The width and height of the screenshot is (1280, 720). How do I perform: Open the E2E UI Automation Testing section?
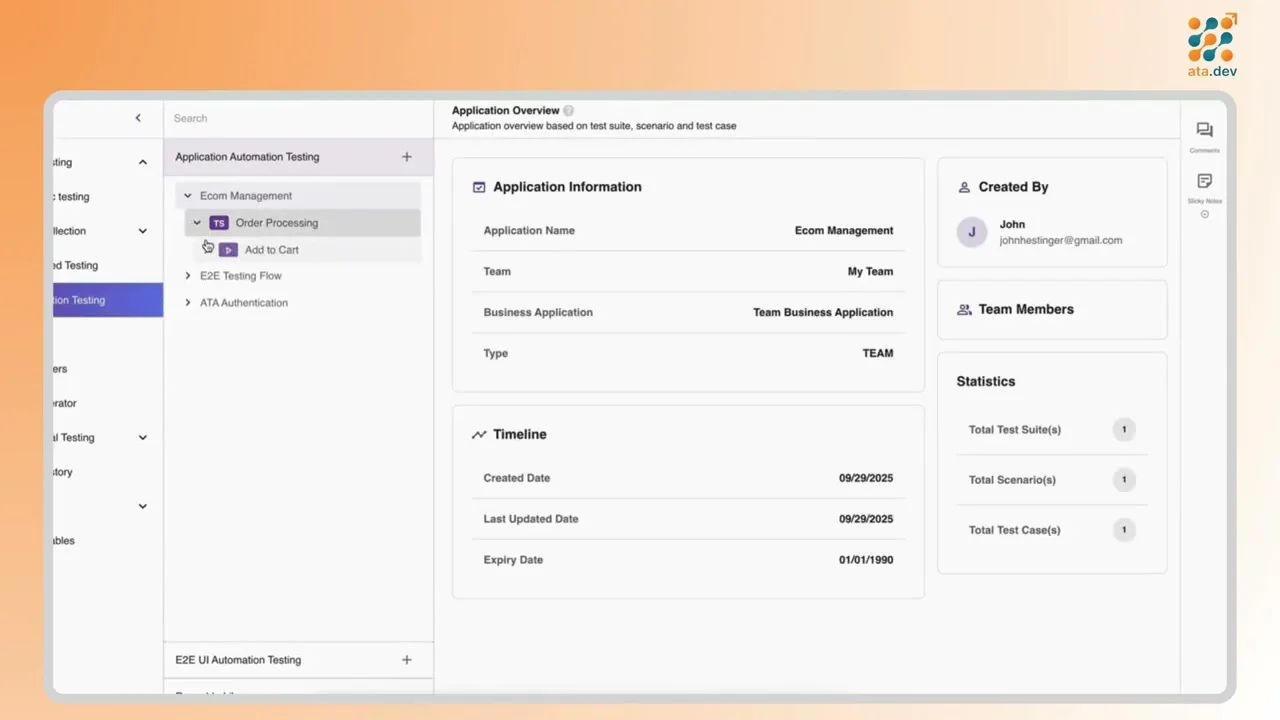(238, 660)
